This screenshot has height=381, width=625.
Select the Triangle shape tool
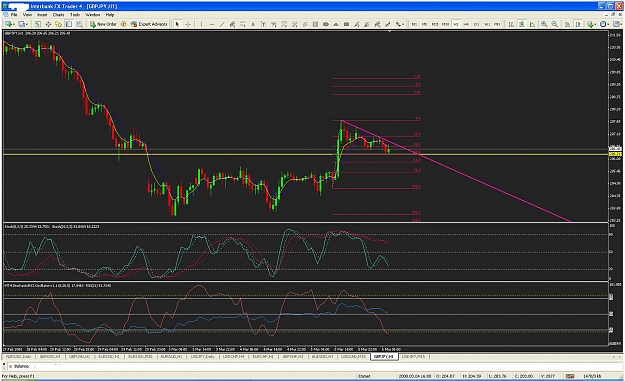[336, 24]
